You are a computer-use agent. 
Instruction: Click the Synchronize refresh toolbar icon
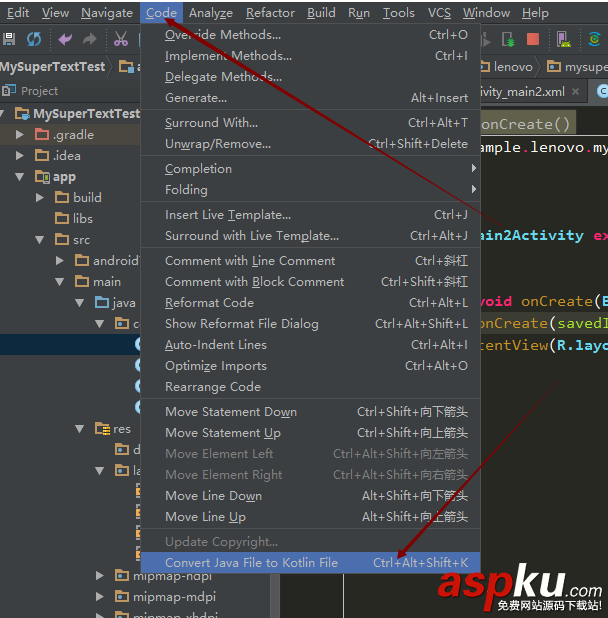click(34, 39)
